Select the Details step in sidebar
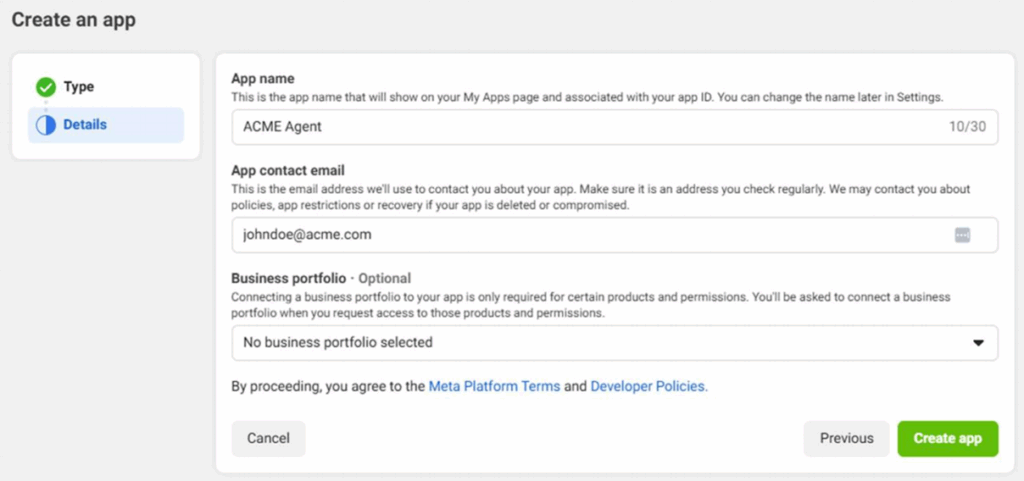 (x=85, y=125)
